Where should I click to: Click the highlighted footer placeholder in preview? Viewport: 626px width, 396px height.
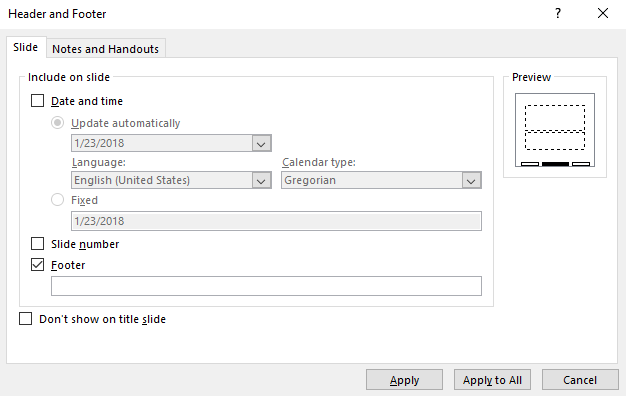555,164
